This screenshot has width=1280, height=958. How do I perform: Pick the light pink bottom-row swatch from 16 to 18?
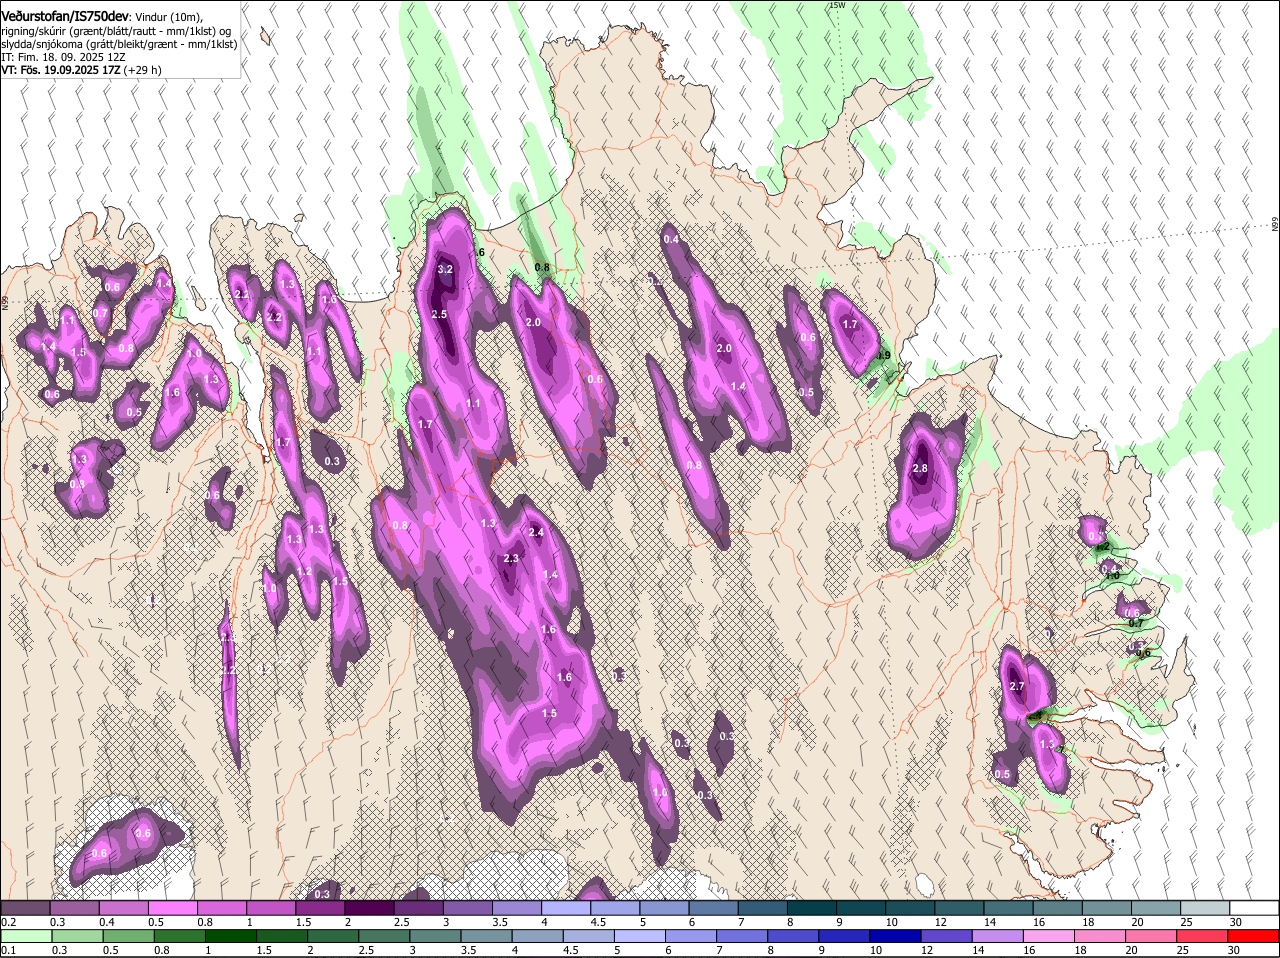click(1048, 936)
